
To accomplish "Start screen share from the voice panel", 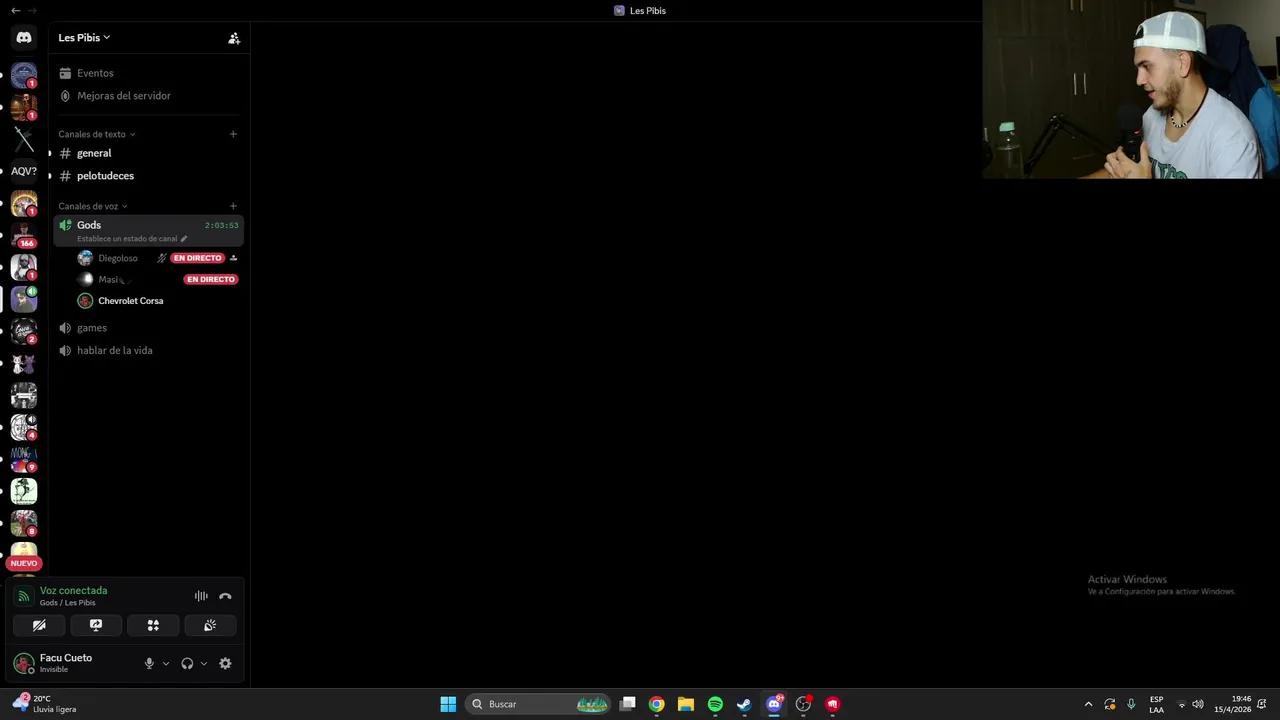I will click(x=96, y=625).
